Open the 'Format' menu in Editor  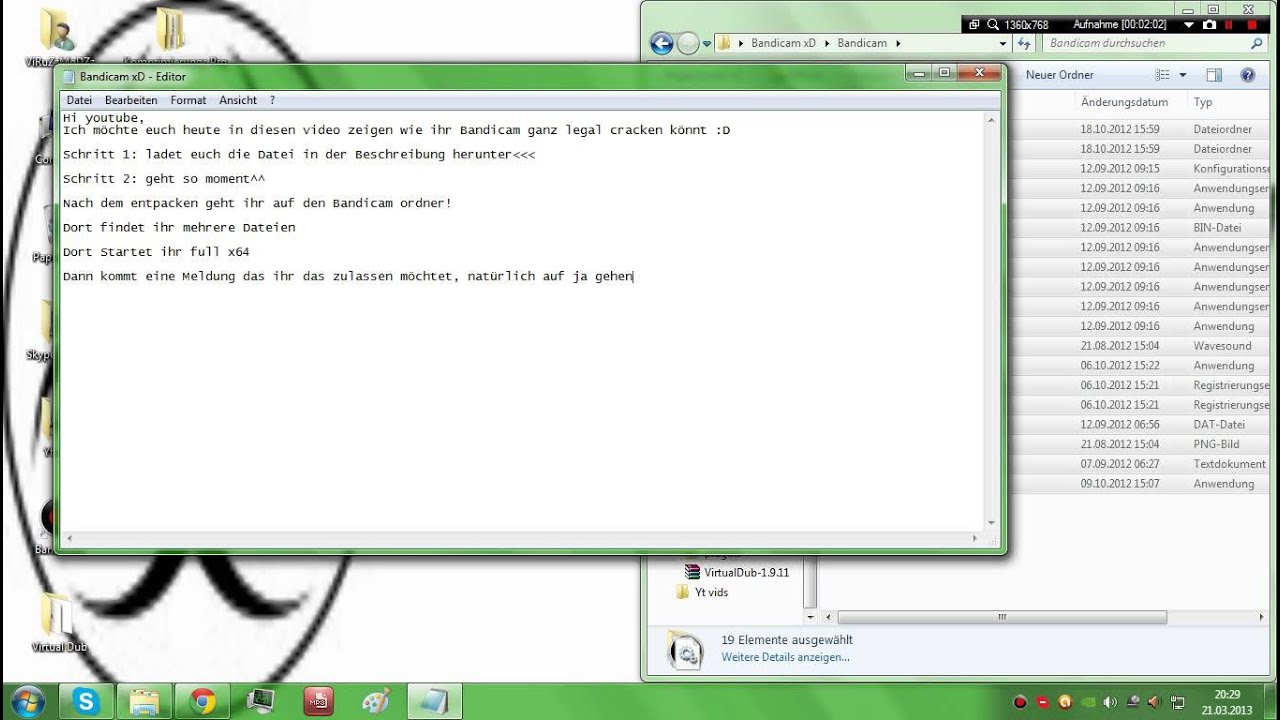coord(188,100)
